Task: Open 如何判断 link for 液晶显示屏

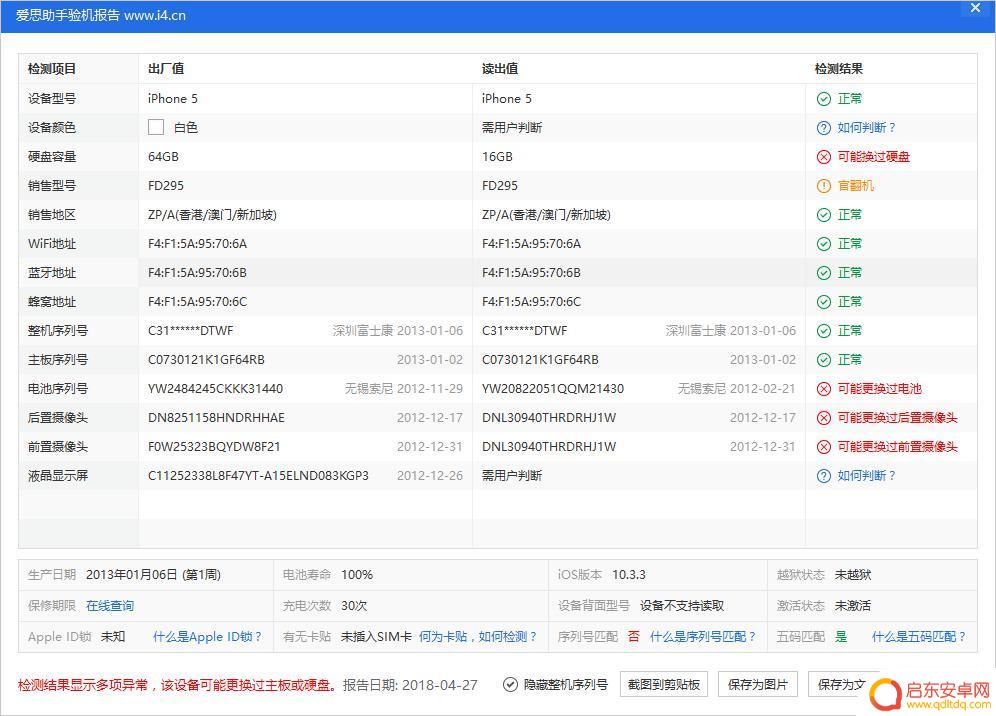Action: click(866, 476)
